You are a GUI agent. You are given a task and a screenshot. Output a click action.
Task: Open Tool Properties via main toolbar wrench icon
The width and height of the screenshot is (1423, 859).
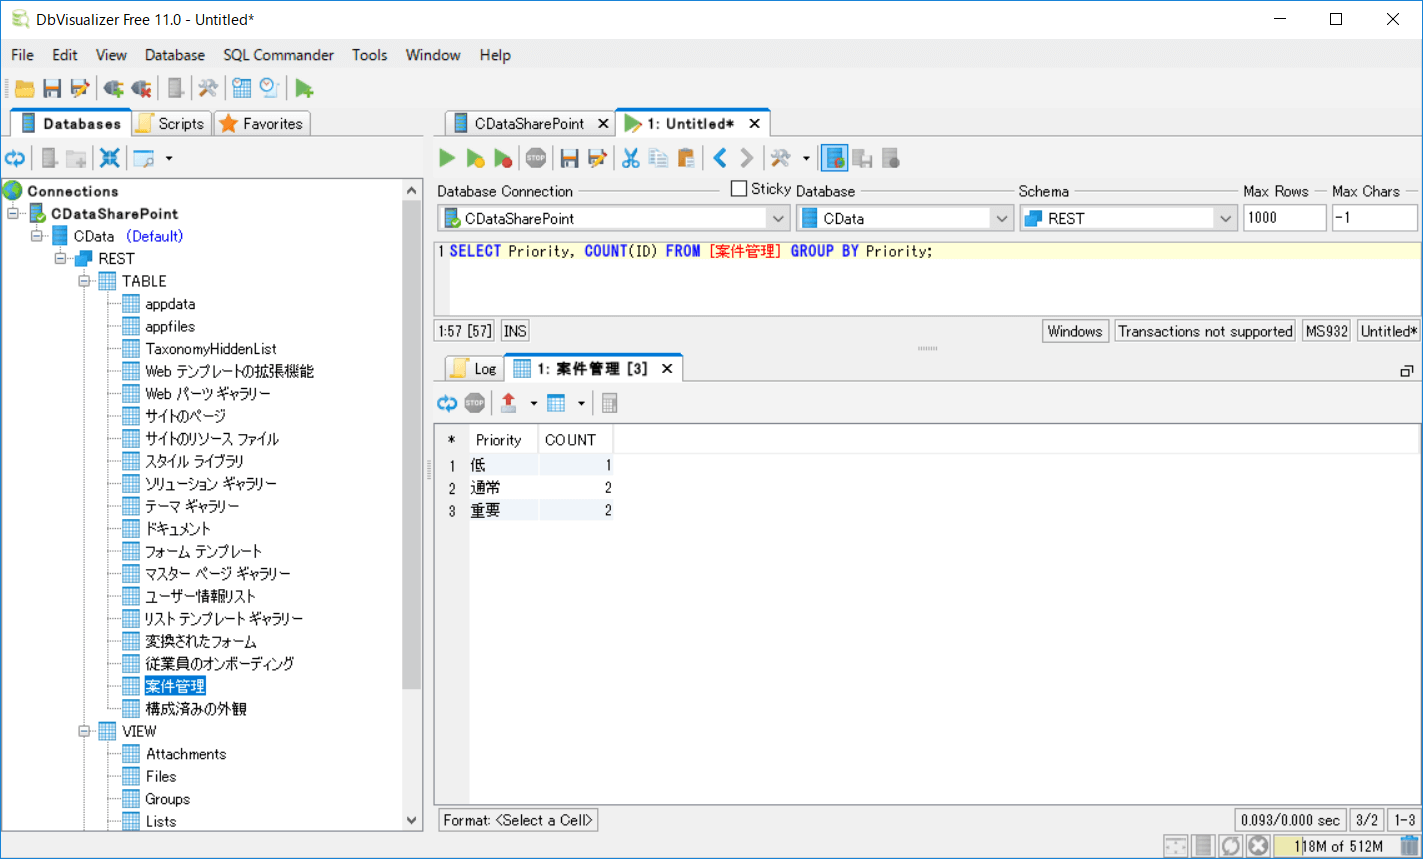[207, 89]
